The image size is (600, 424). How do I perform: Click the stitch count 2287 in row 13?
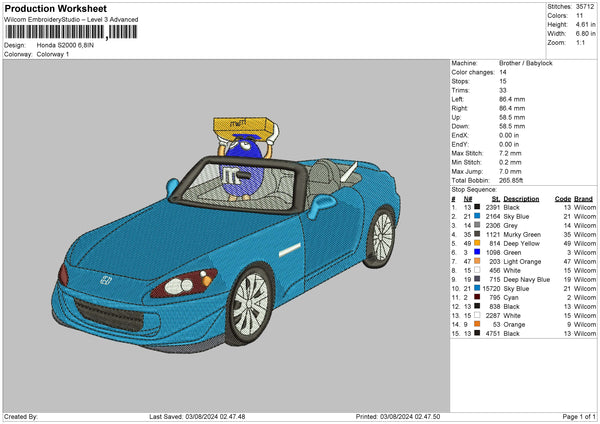(493, 315)
